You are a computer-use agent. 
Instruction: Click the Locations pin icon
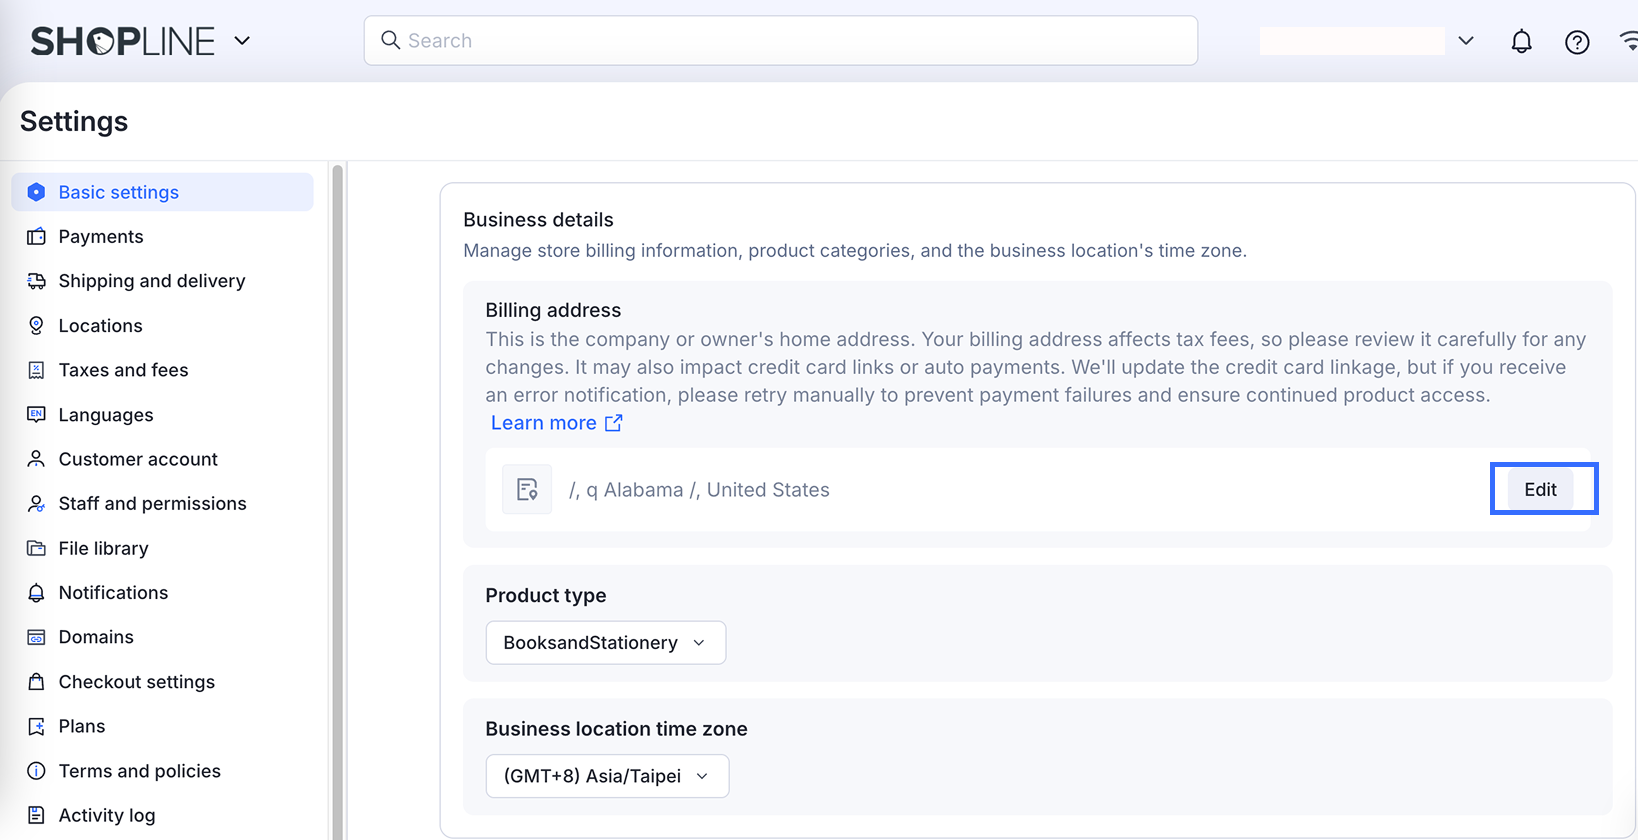pos(36,326)
